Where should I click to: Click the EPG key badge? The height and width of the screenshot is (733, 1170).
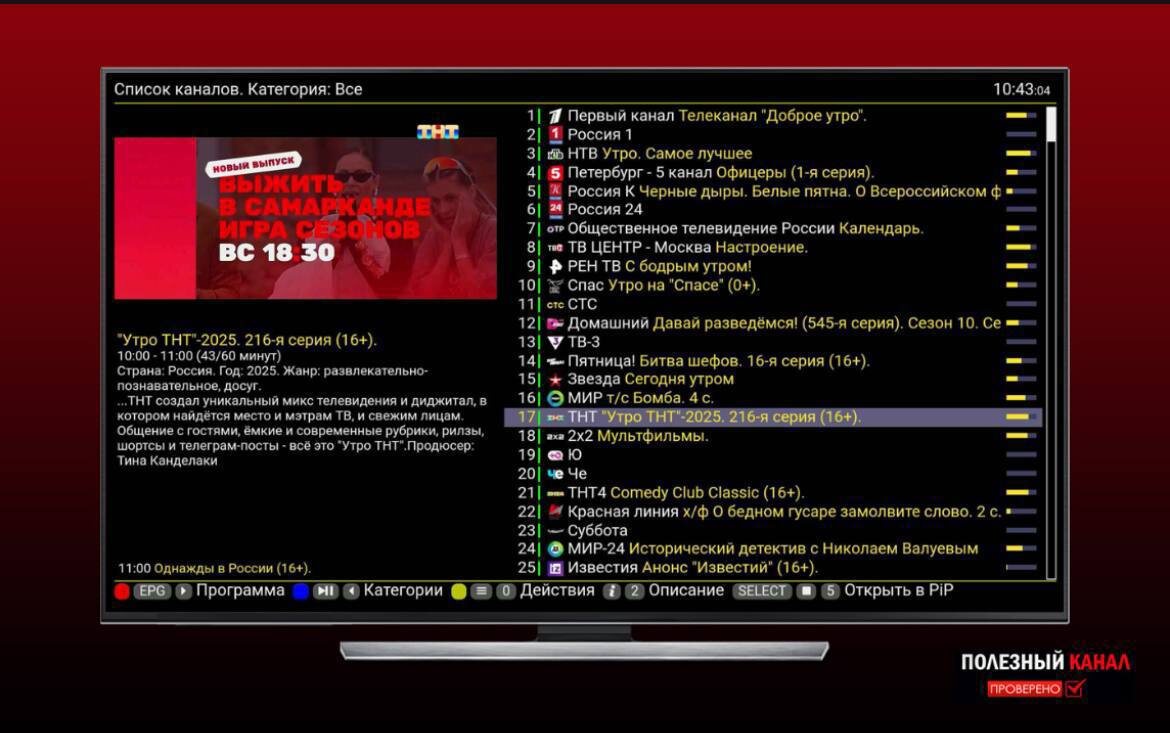[x=152, y=591]
